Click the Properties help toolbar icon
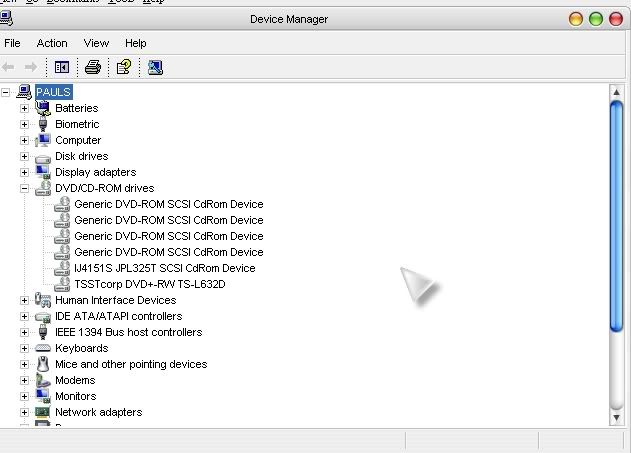The height and width of the screenshot is (453, 631). coord(123,67)
